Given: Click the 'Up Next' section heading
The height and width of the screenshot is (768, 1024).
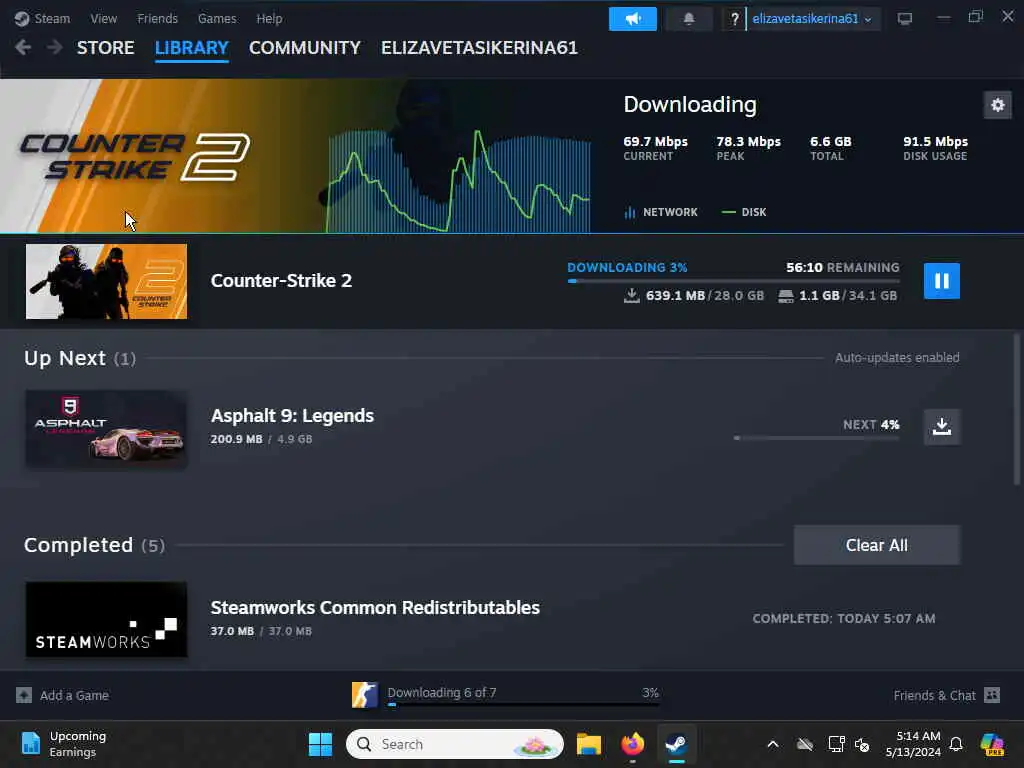Looking at the screenshot, I should tap(65, 359).
